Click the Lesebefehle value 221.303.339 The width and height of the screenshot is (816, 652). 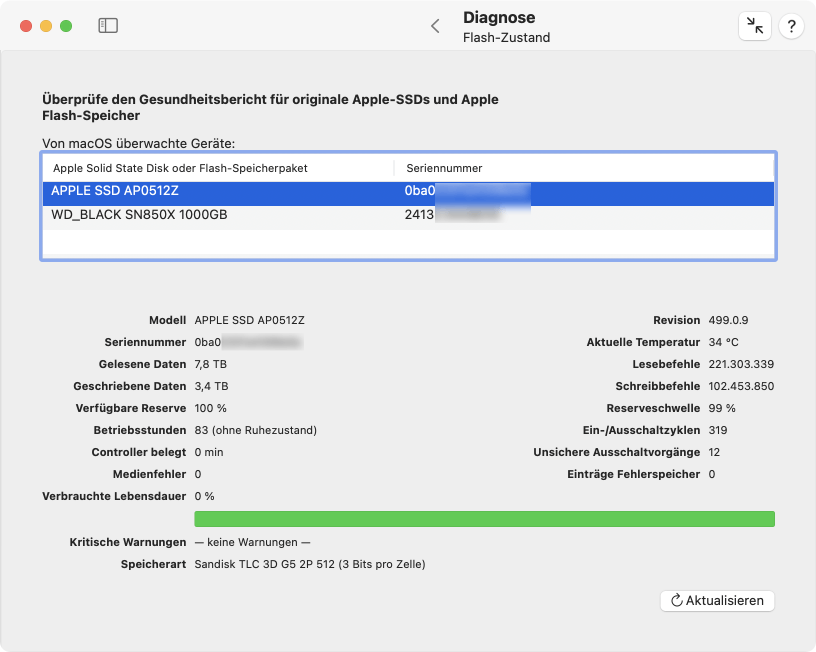click(741, 364)
